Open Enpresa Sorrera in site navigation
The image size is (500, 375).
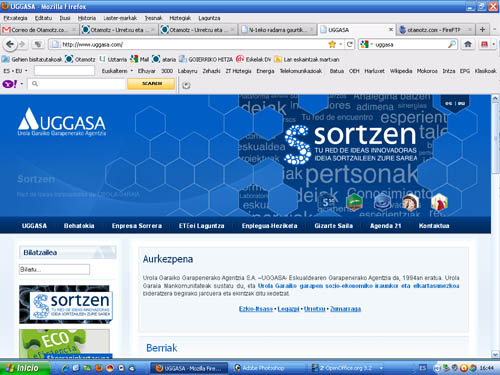pos(137,226)
